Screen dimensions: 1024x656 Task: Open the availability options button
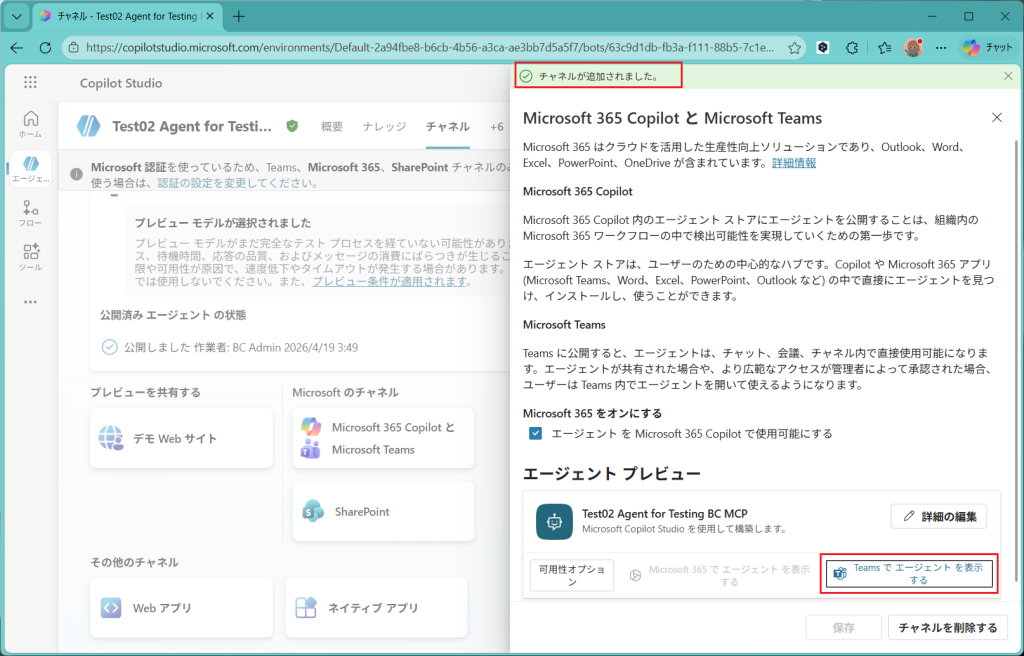coord(571,575)
